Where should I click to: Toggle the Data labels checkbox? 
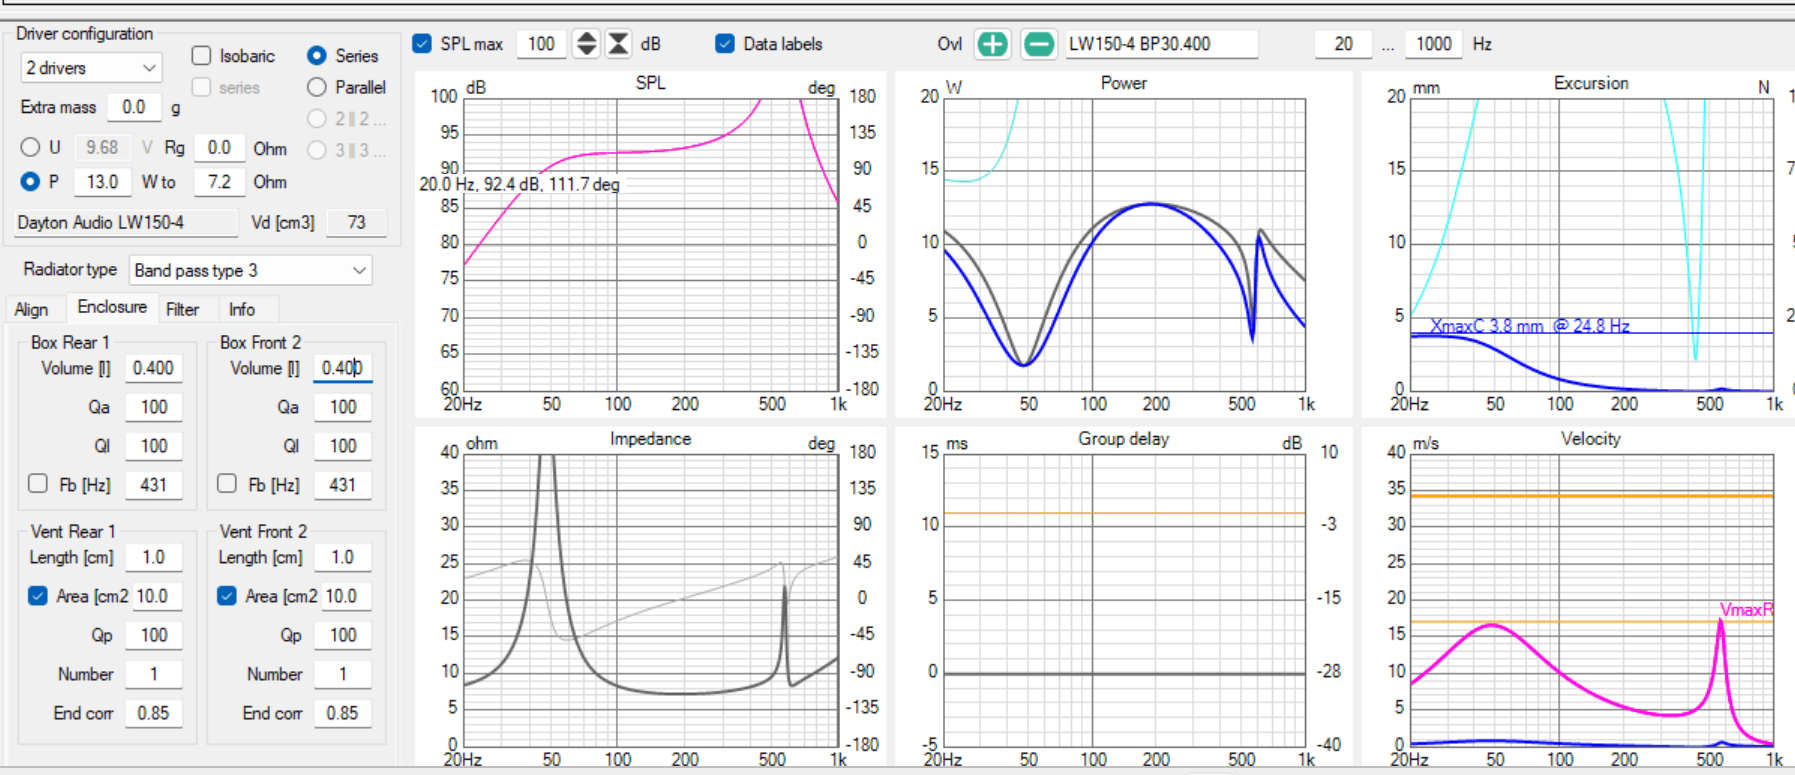tap(725, 43)
